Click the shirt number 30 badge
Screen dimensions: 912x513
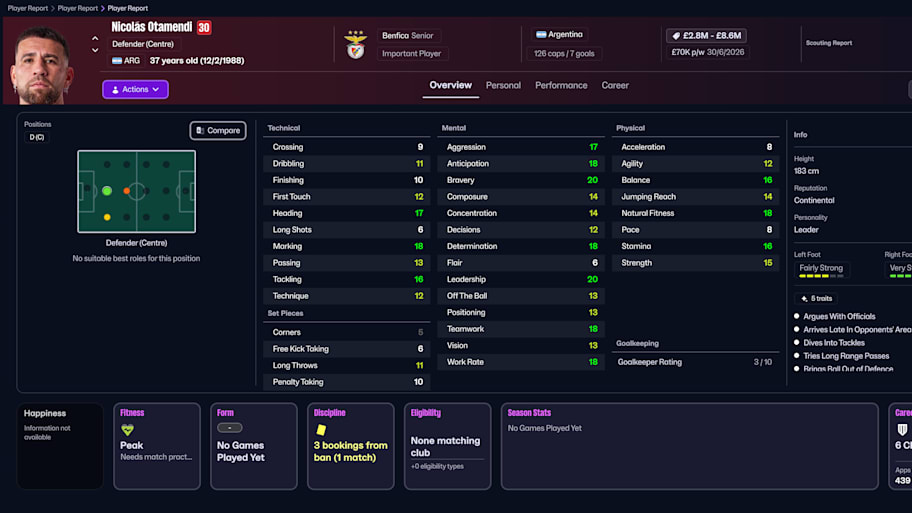(x=204, y=27)
